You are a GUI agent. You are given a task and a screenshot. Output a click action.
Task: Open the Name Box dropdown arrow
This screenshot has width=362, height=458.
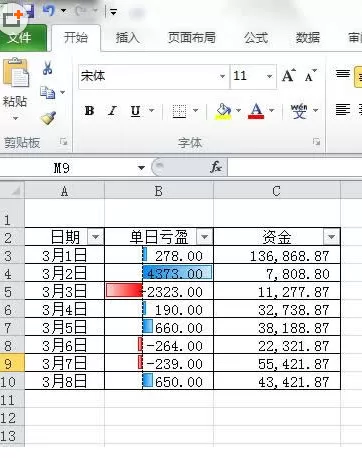[141, 168]
